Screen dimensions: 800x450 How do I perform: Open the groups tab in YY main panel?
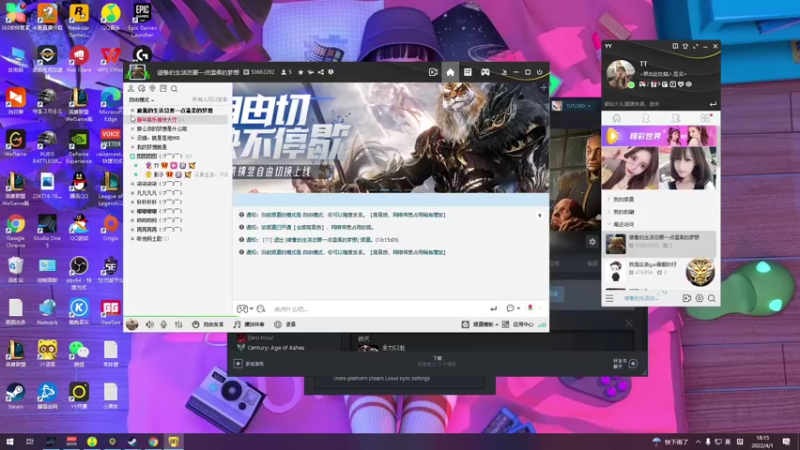[676, 118]
